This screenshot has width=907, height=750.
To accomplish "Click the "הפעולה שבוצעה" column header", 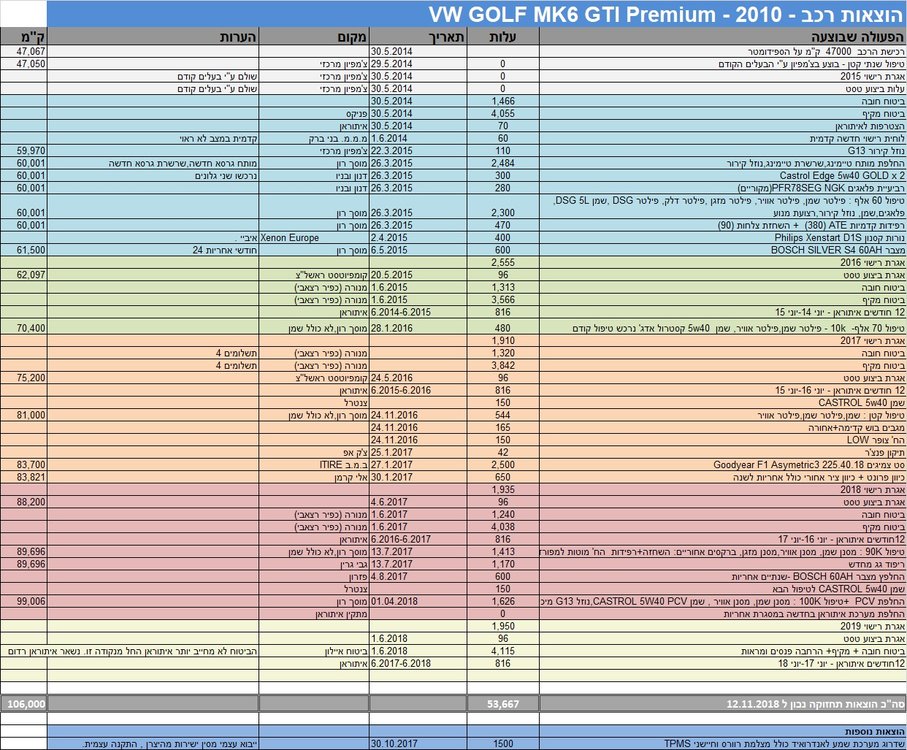I will [x=722, y=36].
